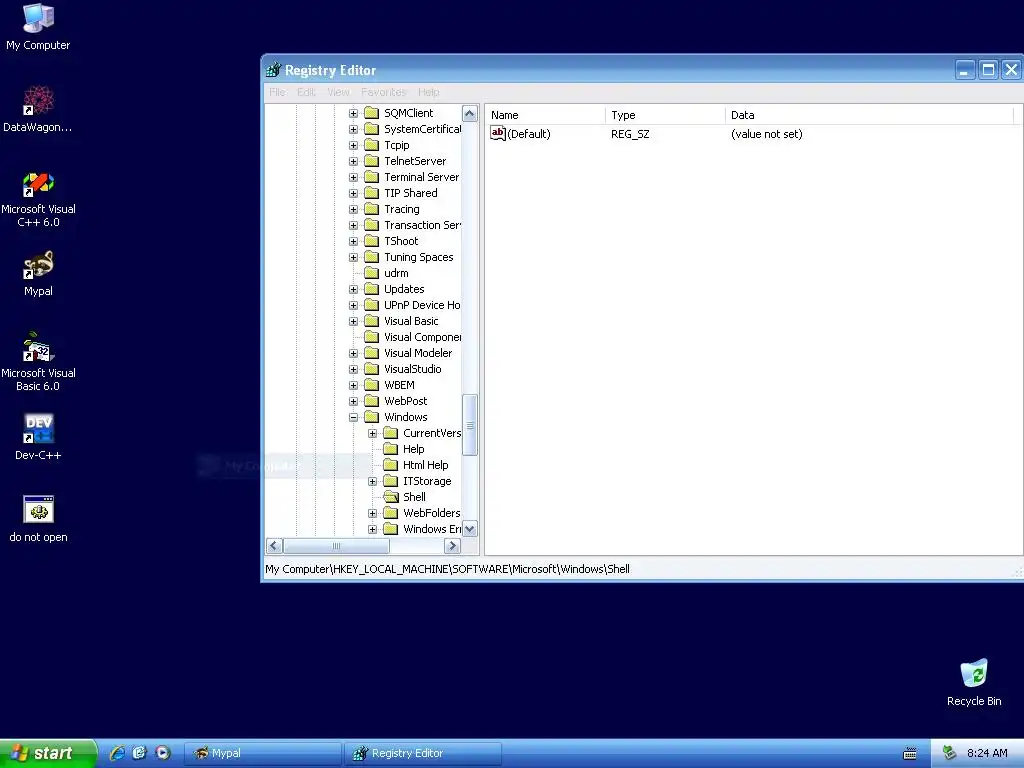Expand the WebFolders key
The height and width of the screenshot is (768, 1024).
pyautogui.click(x=372, y=513)
